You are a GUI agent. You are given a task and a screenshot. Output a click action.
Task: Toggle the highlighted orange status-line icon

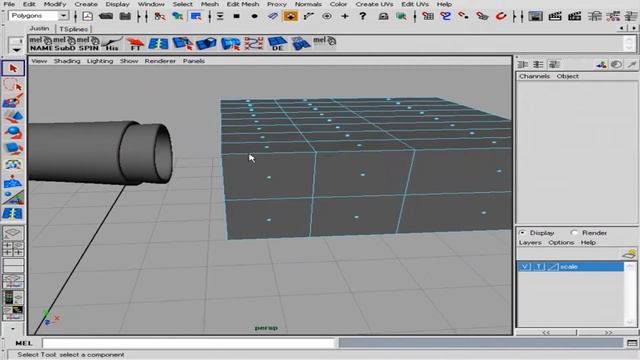point(291,16)
